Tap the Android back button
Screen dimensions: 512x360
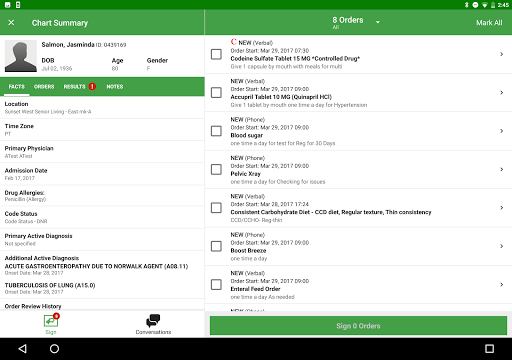point(23,349)
